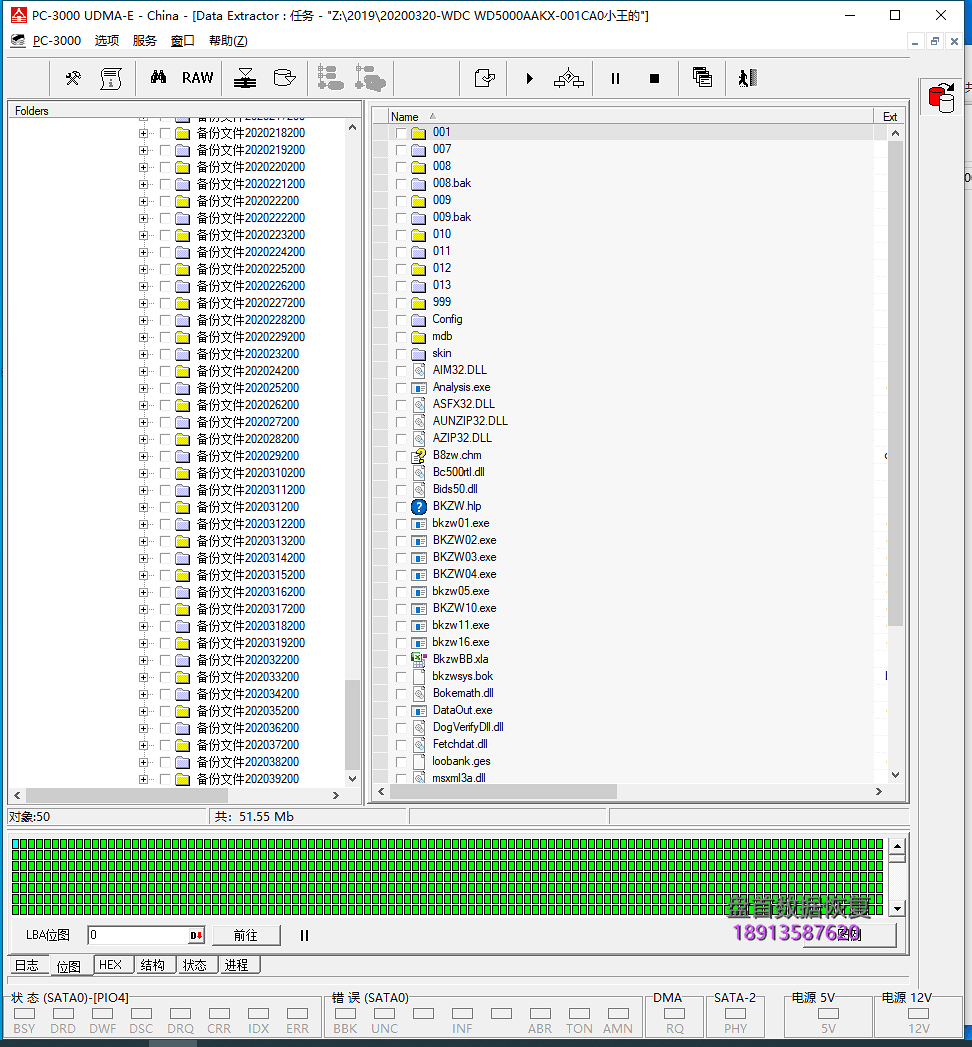Open the 选项 menu
972x1047 pixels.
107,41
